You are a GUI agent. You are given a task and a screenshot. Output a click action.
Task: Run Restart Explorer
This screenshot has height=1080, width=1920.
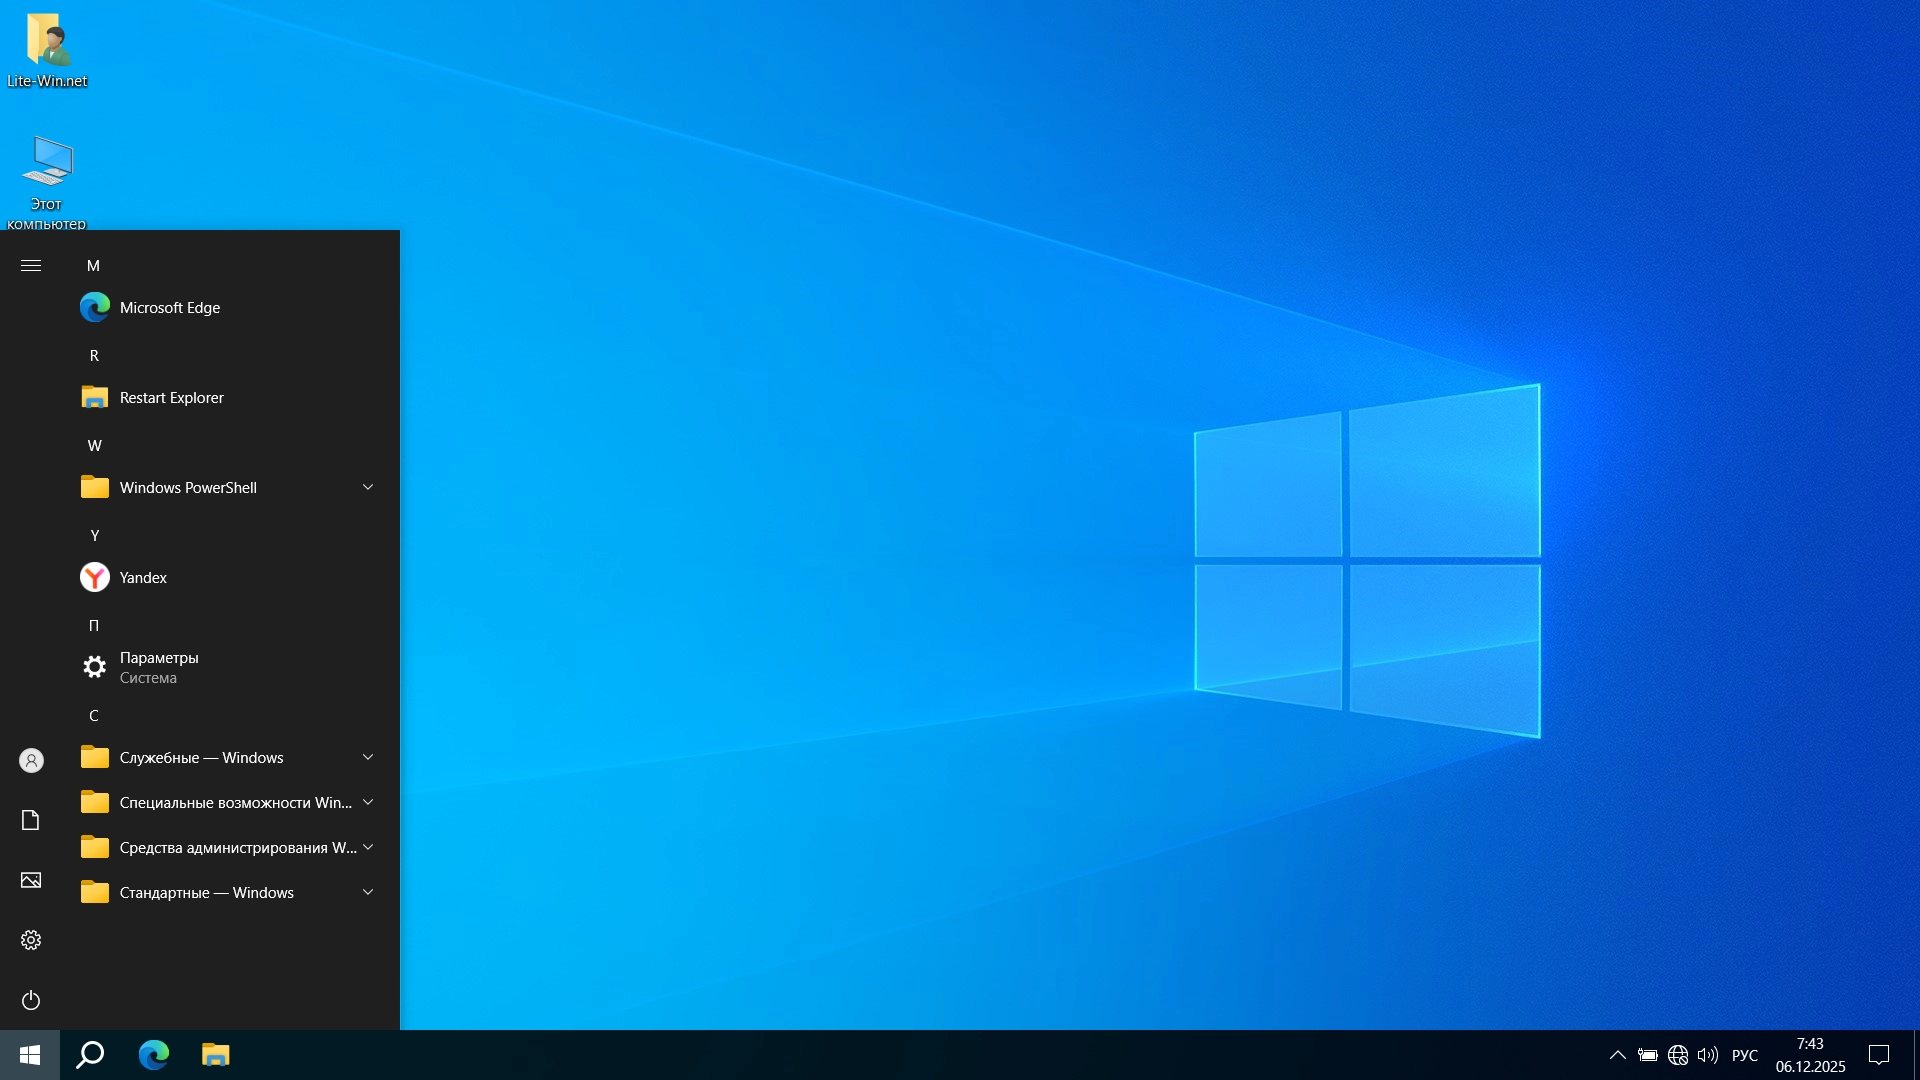pyautogui.click(x=171, y=397)
